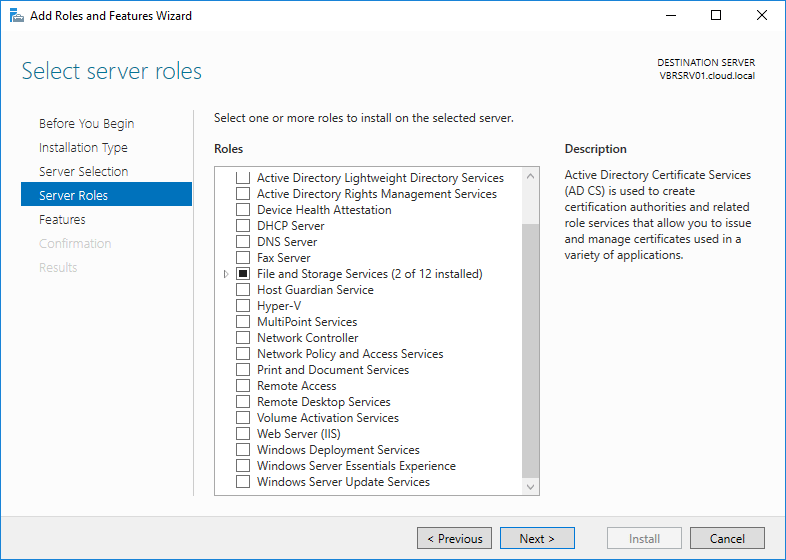Screen dimensions: 786x560
Task: Cancel the Add Roles wizard
Action: click(x=727, y=538)
